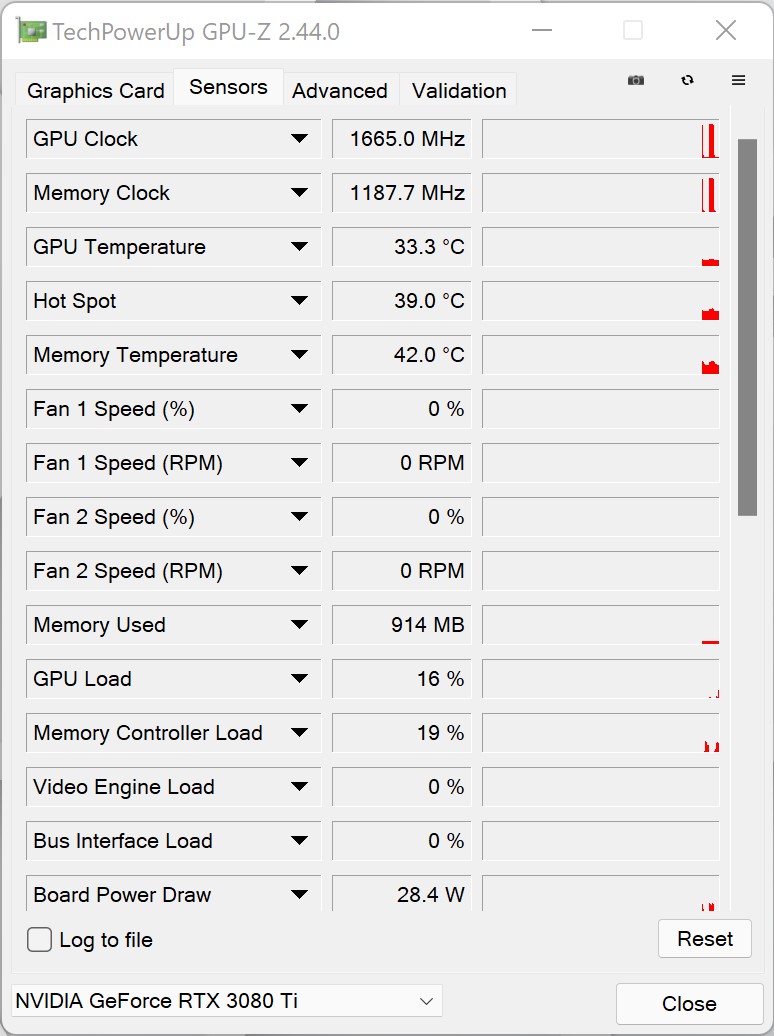The width and height of the screenshot is (774, 1036).
Task: Click the Reset button
Action: (x=705, y=939)
